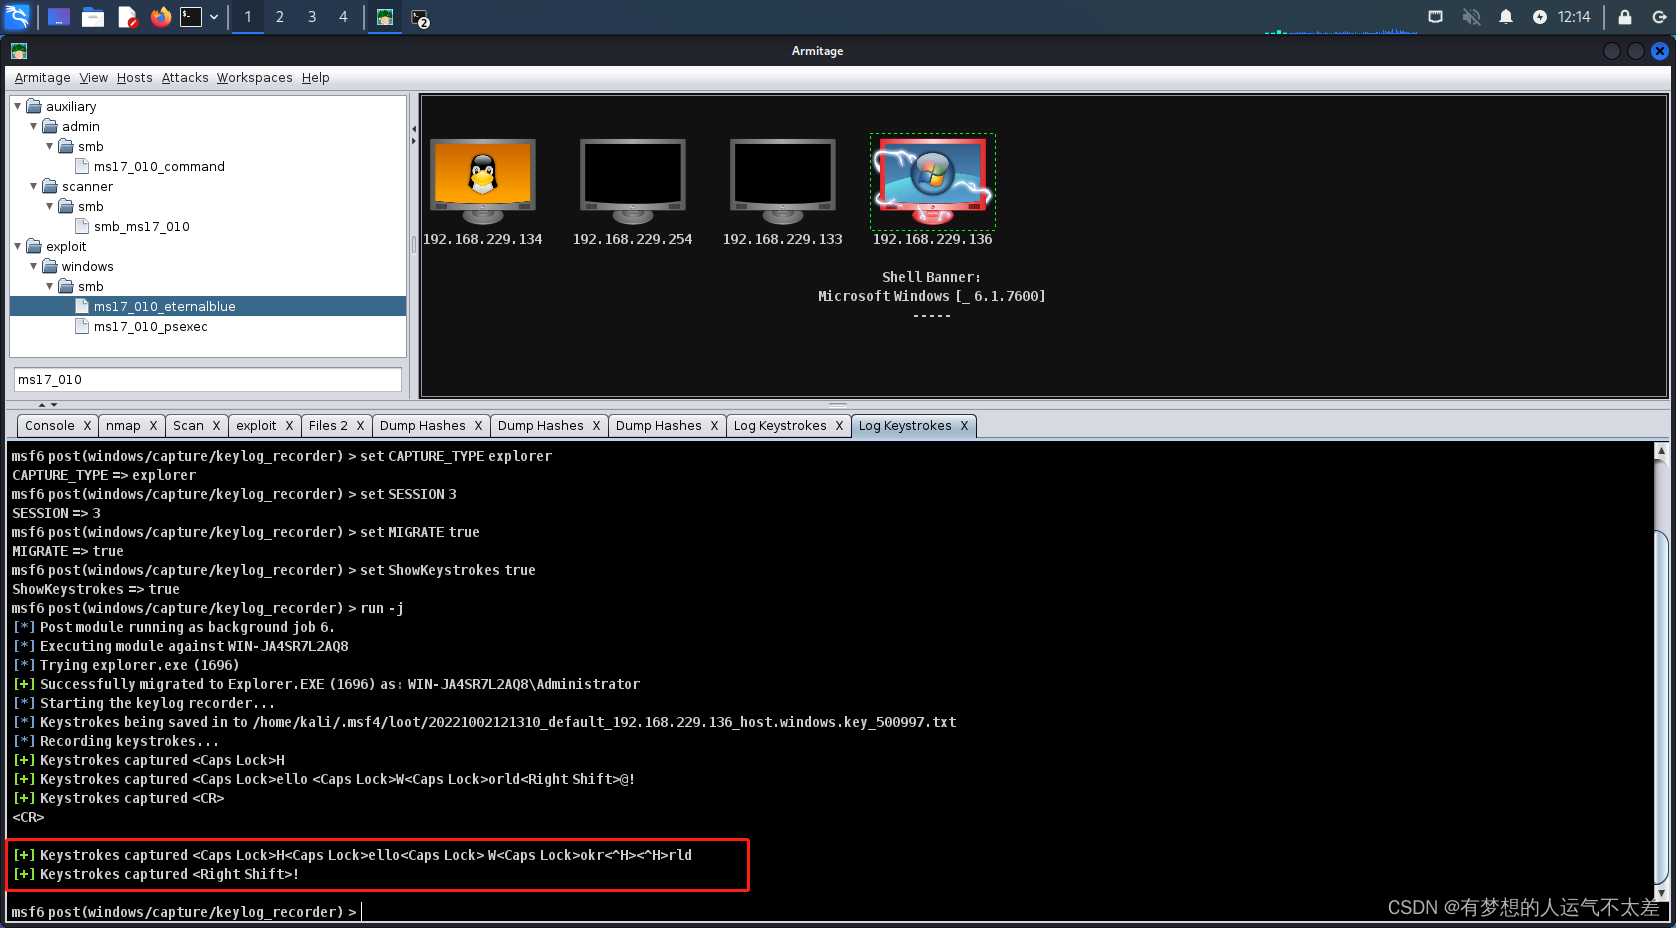1676x928 pixels.
Task: Collapse the admin folder
Action: pyautogui.click(x=34, y=126)
